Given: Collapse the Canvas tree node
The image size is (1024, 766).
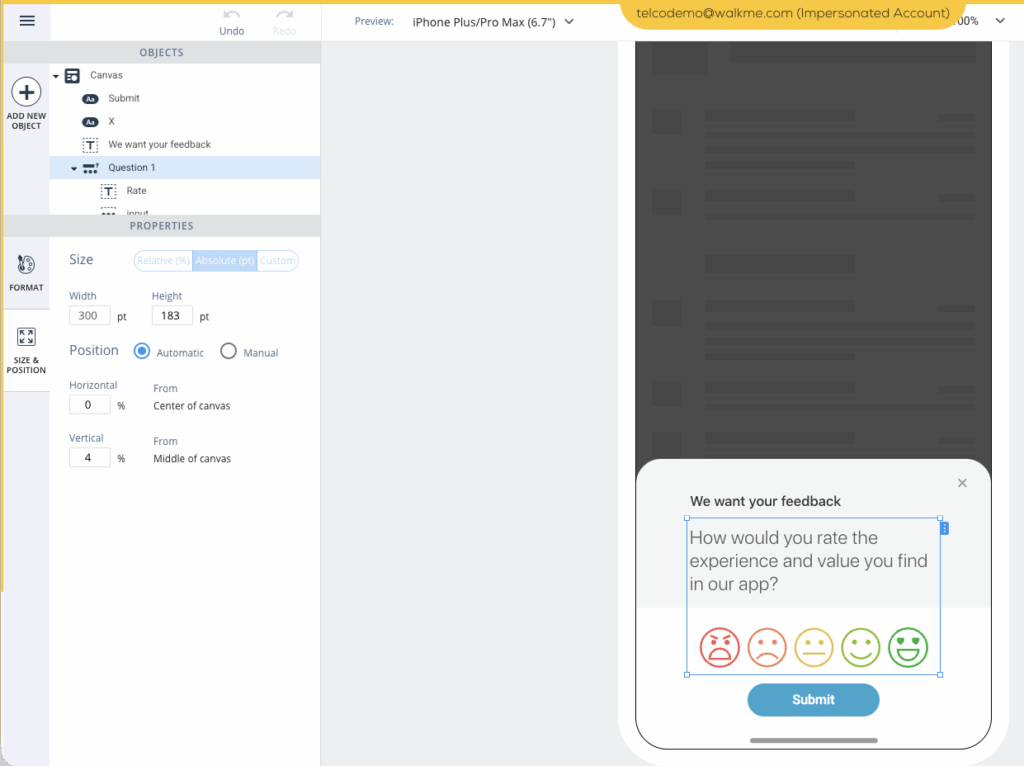Looking at the screenshot, I should tap(56, 76).
